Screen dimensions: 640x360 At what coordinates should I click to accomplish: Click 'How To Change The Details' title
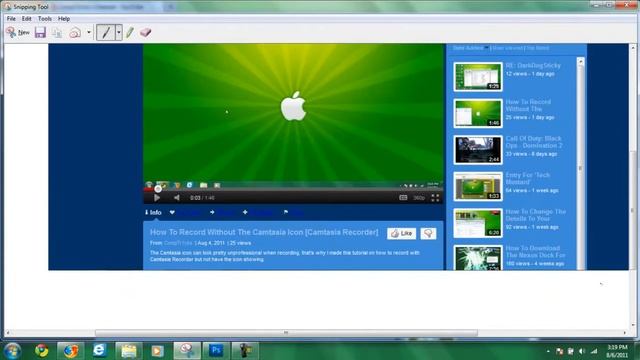536,215
